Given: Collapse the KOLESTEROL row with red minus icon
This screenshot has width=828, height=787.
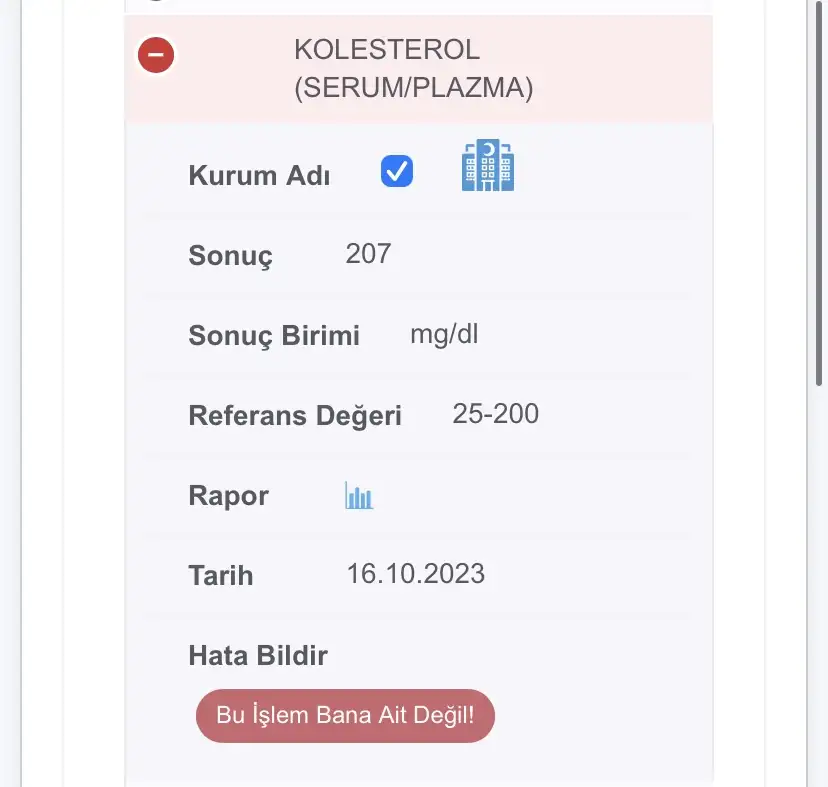Looking at the screenshot, I should pyautogui.click(x=156, y=55).
